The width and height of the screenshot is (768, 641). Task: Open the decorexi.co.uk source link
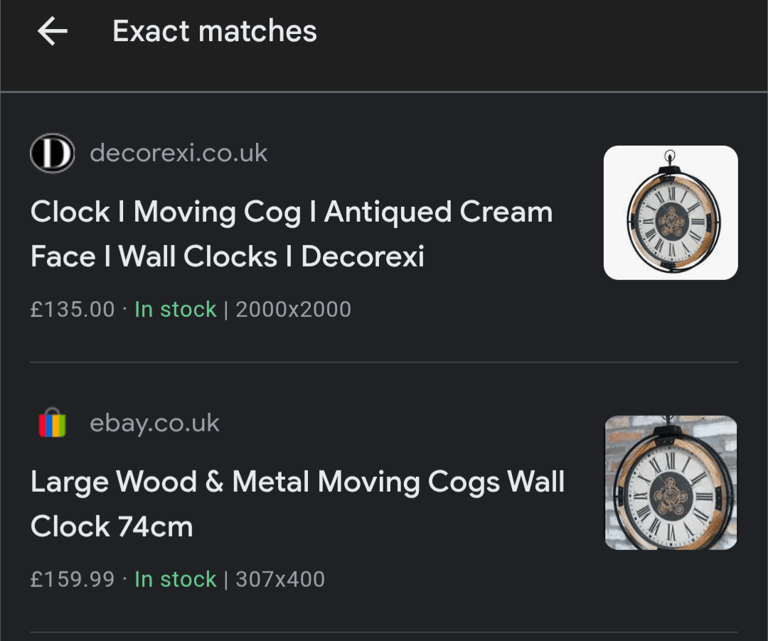[178, 153]
